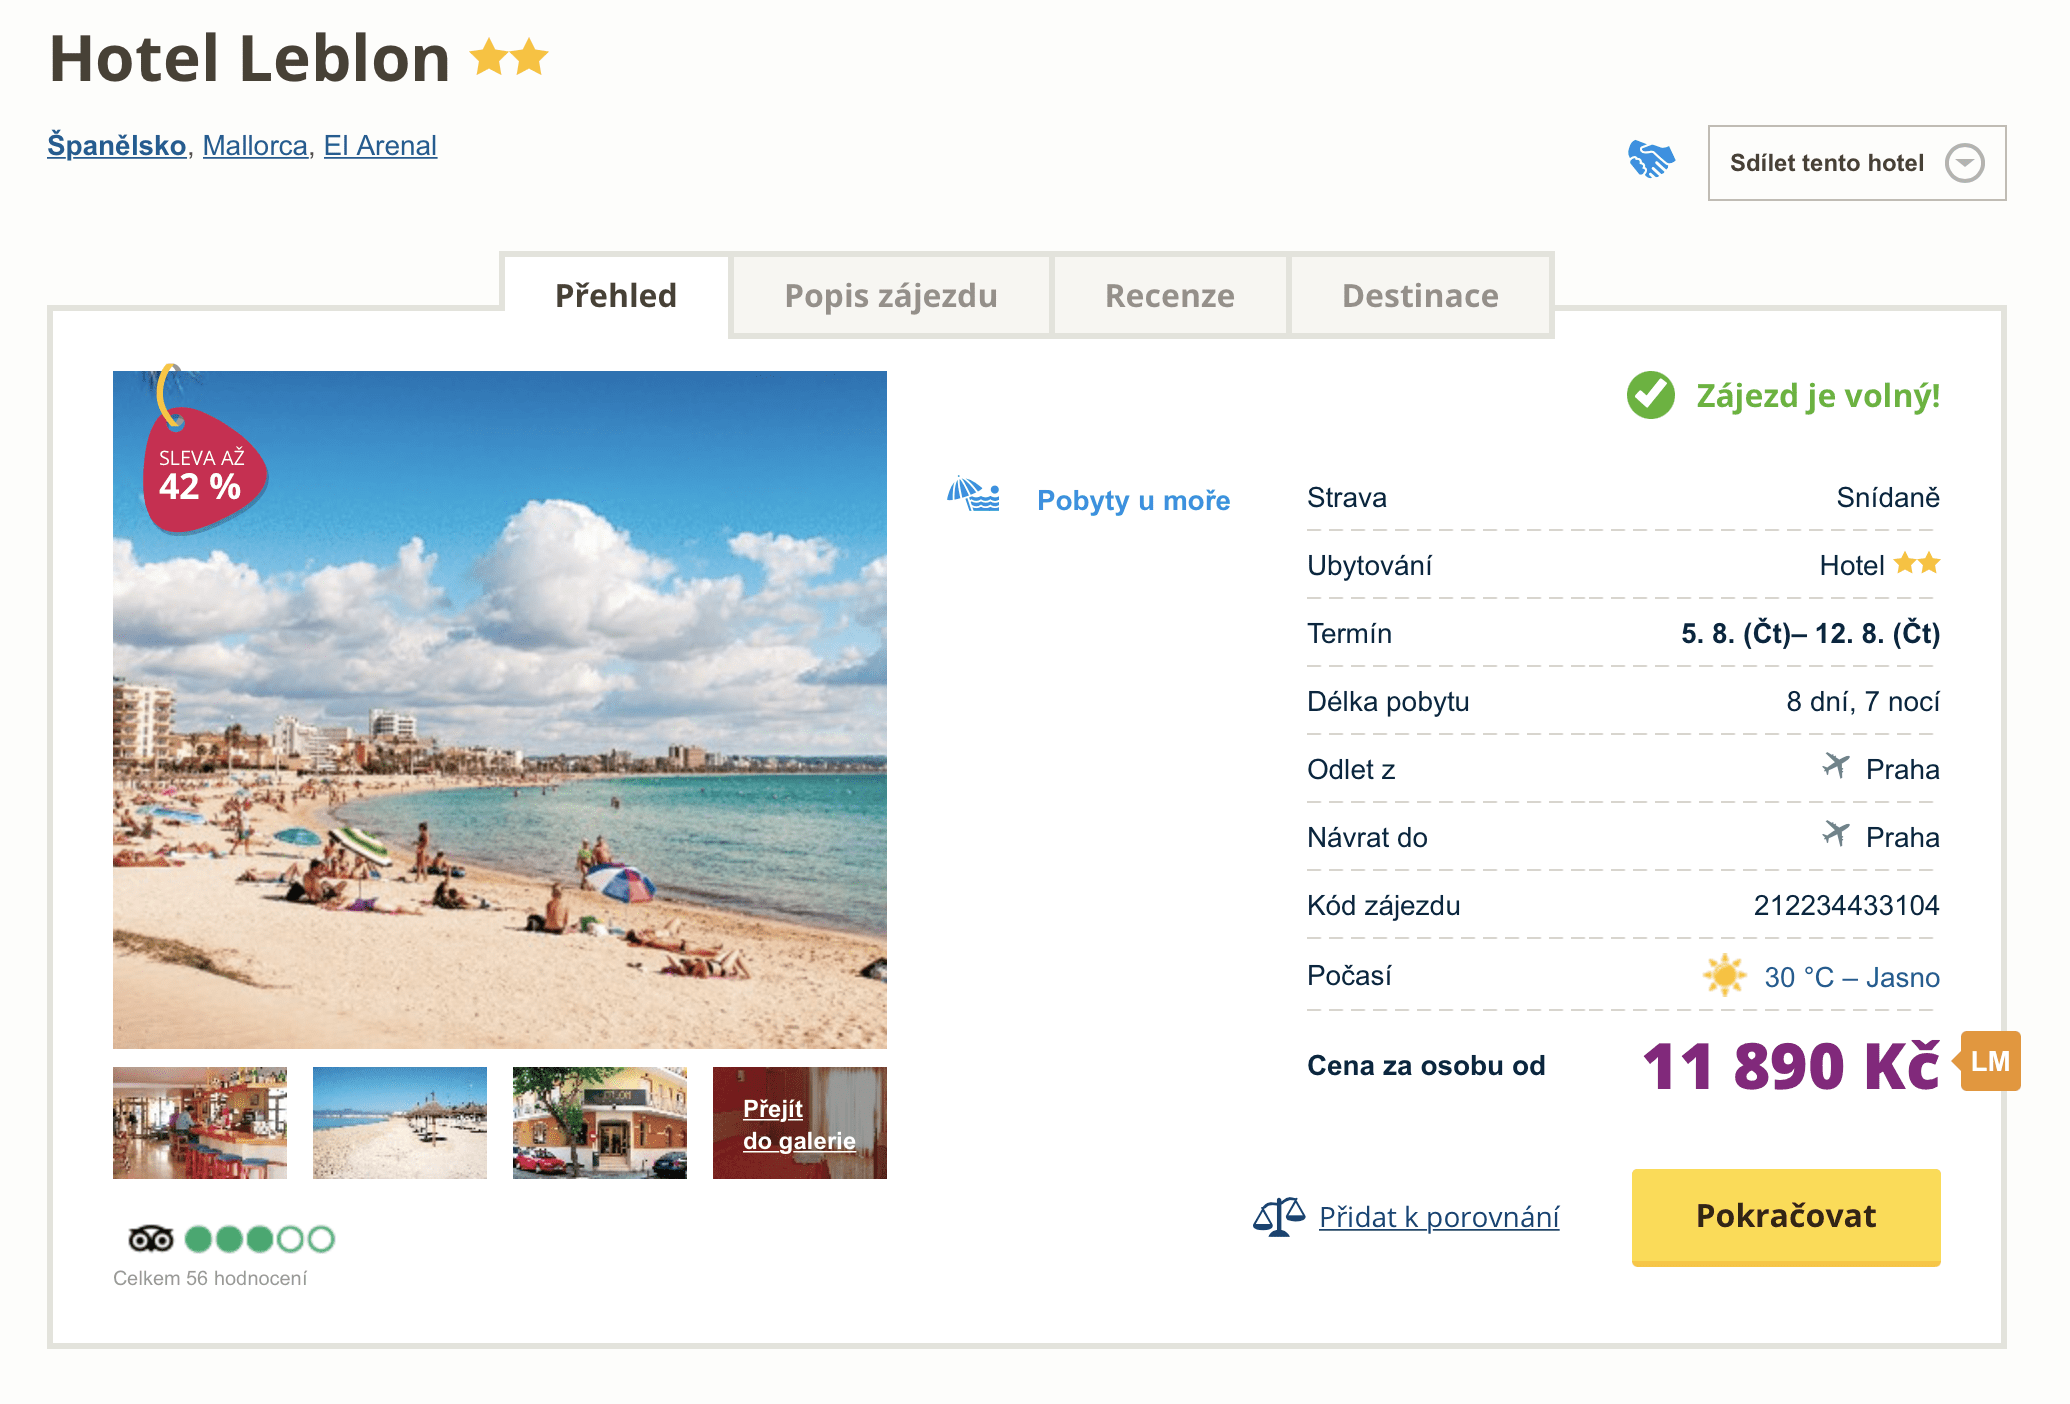This screenshot has width=2070, height=1404.
Task: Follow the Přidat k porovnání link
Action: pyautogui.click(x=1438, y=1217)
